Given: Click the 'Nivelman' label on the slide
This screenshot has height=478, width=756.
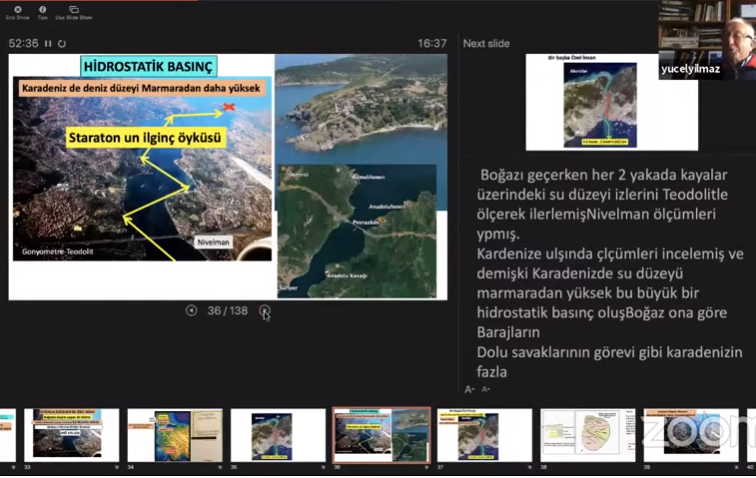Looking at the screenshot, I should pos(214,242).
